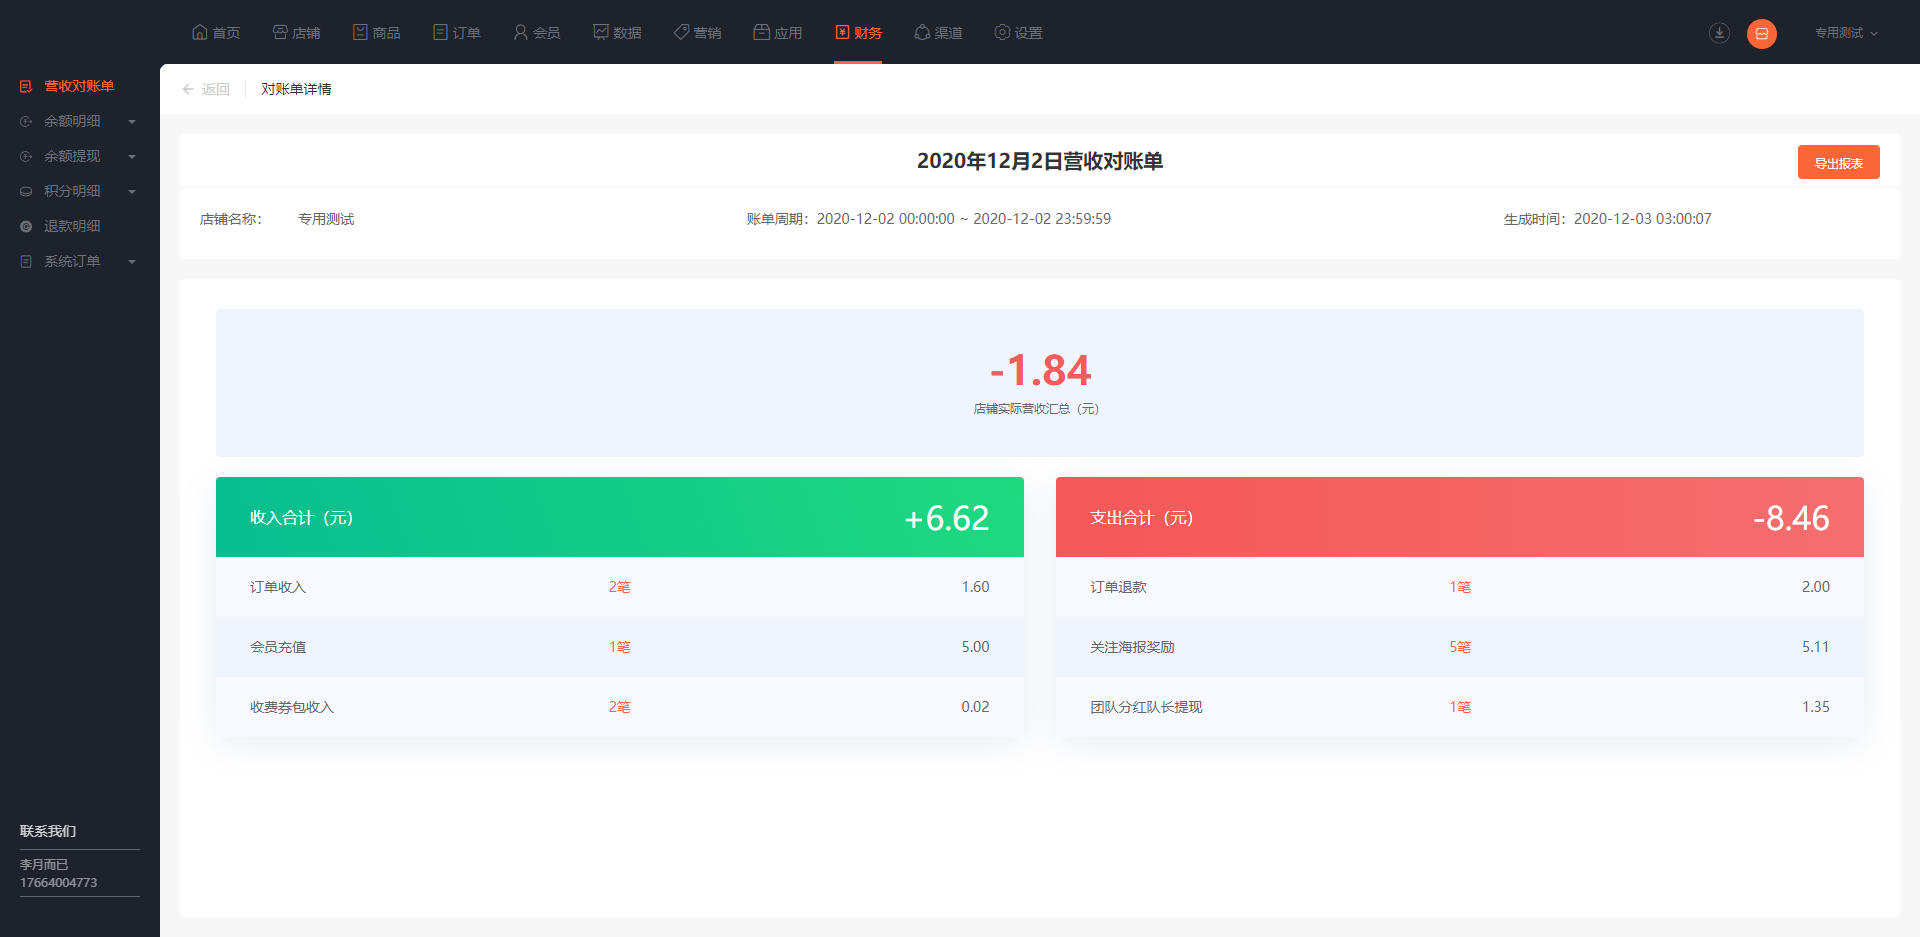This screenshot has width=1920, height=937.
Task: Click the 1.60 amount for 订单收入
Action: tap(975, 587)
